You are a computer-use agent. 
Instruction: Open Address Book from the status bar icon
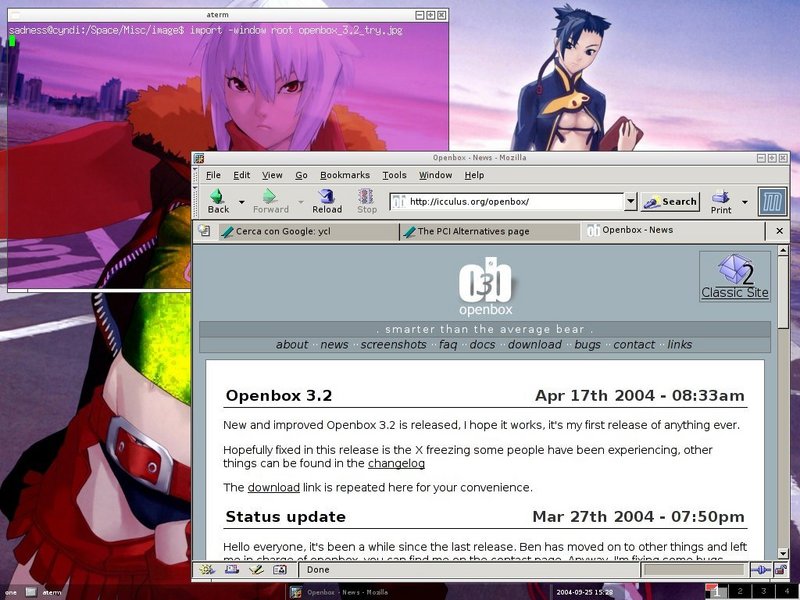(280, 569)
